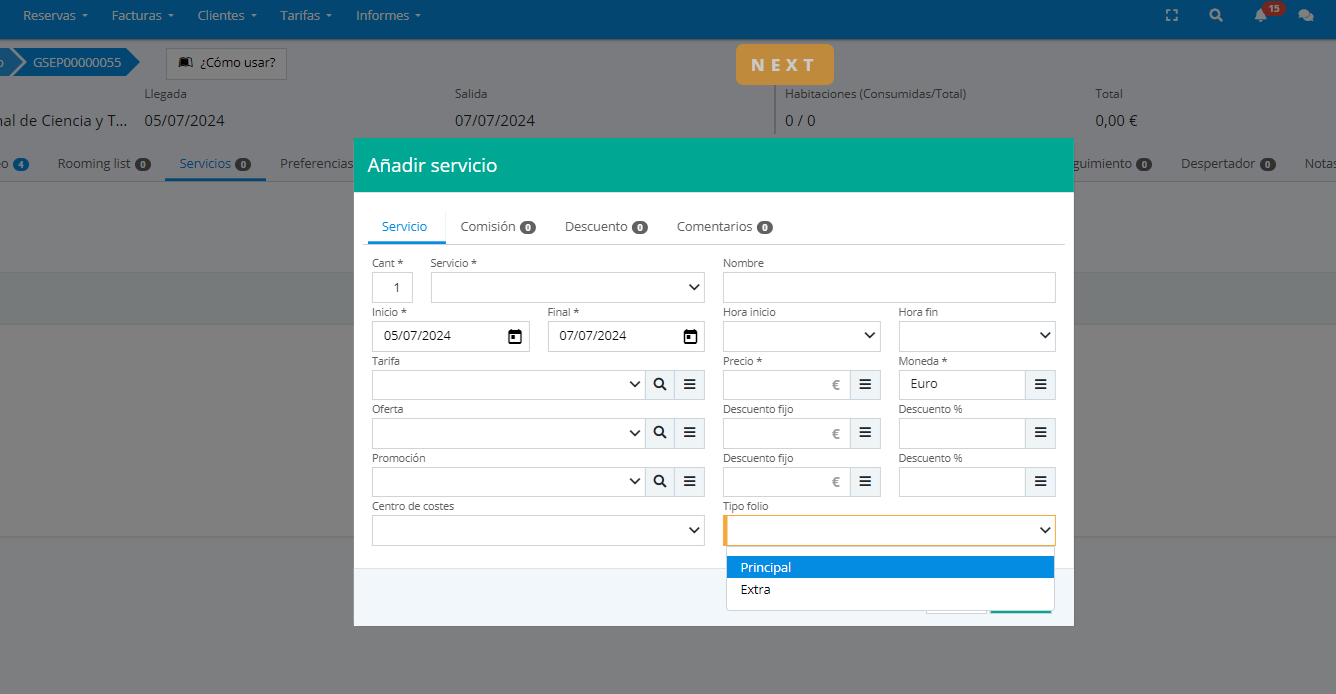Switch to the Comisión tab
This screenshot has width=1336, height=694.
(497, 227)
